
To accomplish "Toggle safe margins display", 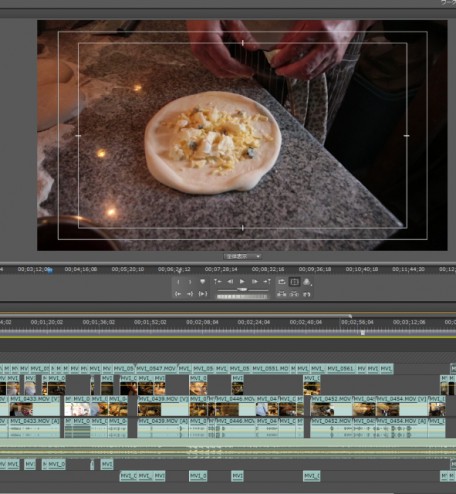I will click(x=294, y=282).
